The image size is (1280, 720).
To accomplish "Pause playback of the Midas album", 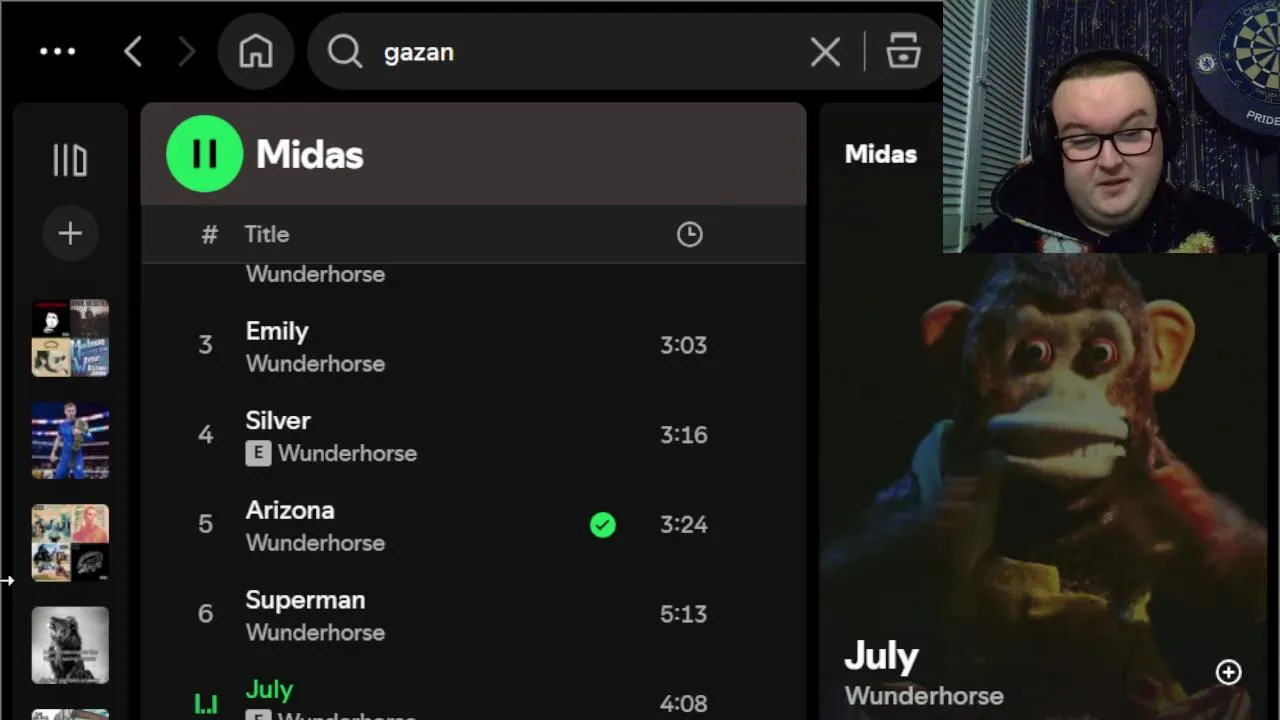I will pos(204,154).
